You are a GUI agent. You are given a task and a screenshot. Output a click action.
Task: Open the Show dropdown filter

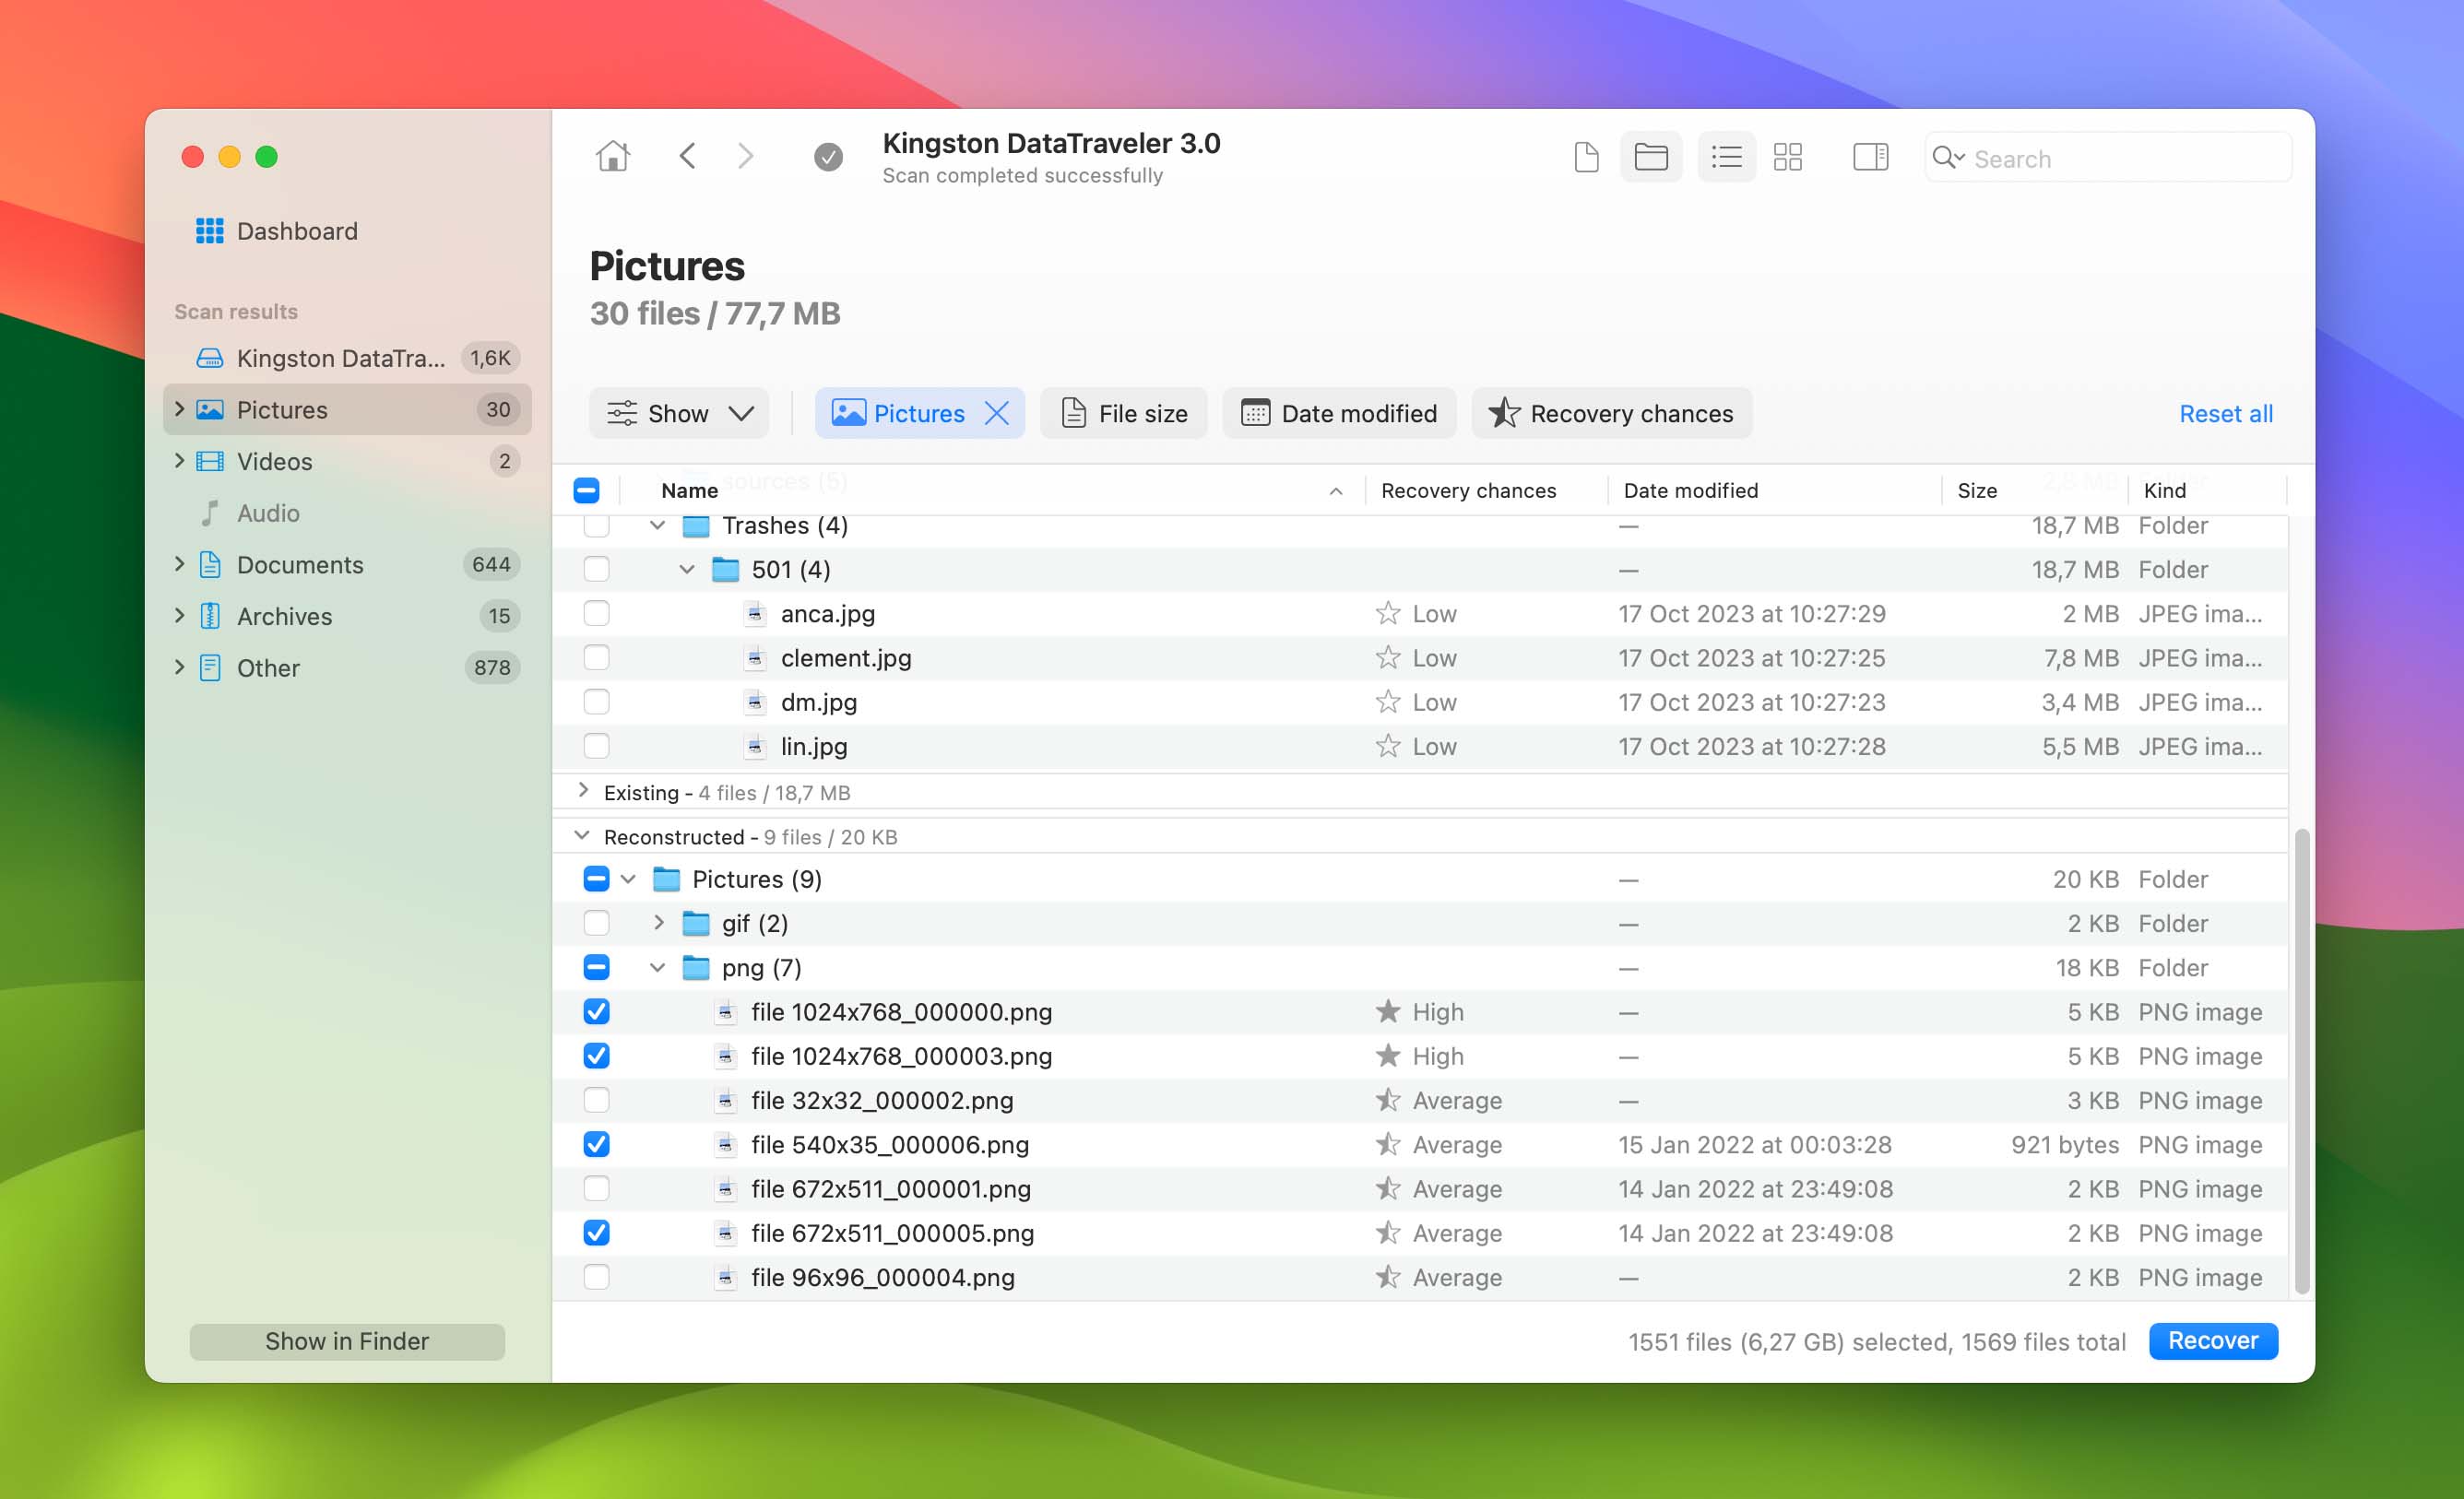pyautogui.click(x=679, y=413)
